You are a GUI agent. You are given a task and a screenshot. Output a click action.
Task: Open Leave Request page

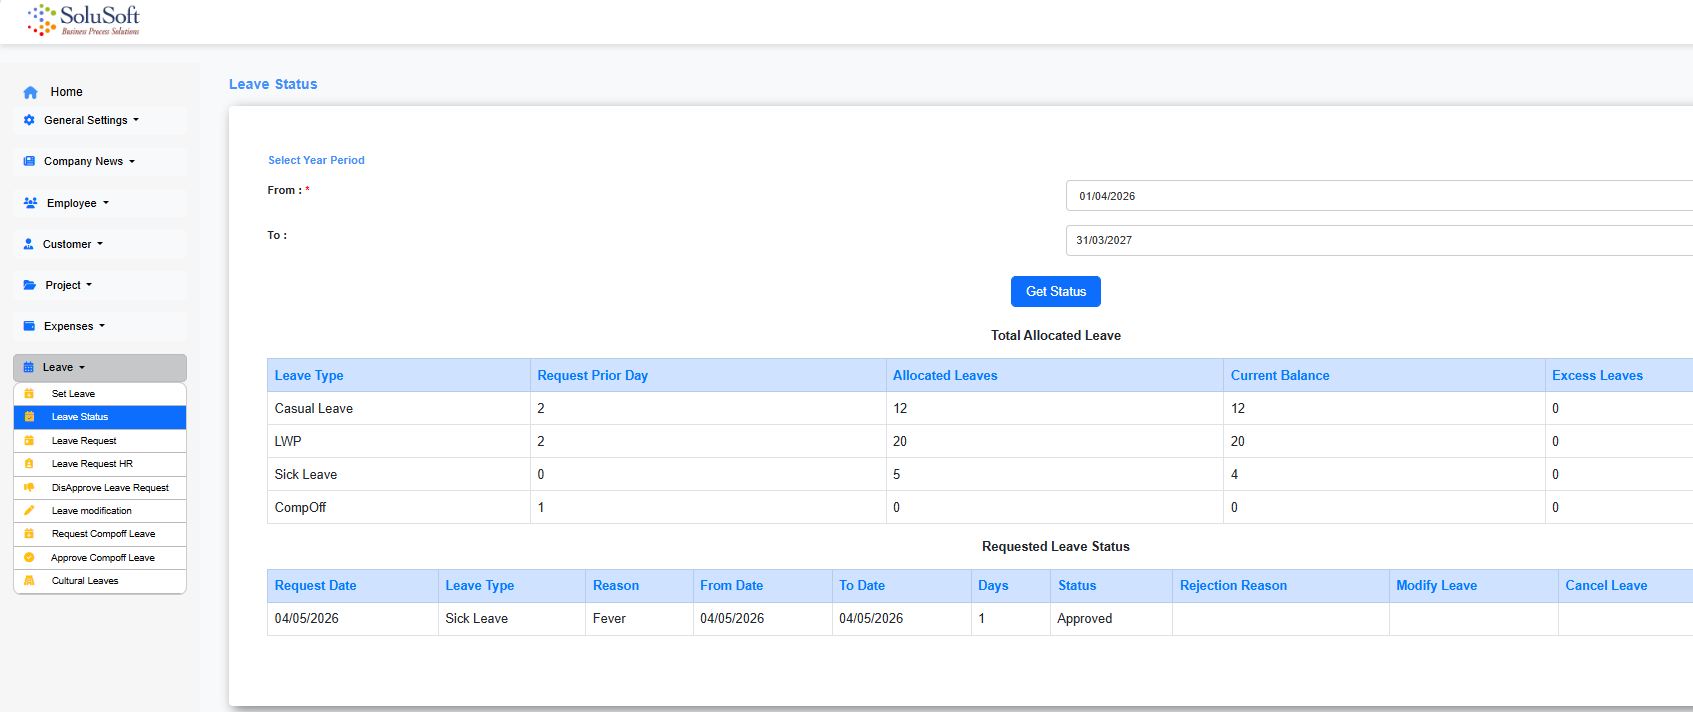100,441
